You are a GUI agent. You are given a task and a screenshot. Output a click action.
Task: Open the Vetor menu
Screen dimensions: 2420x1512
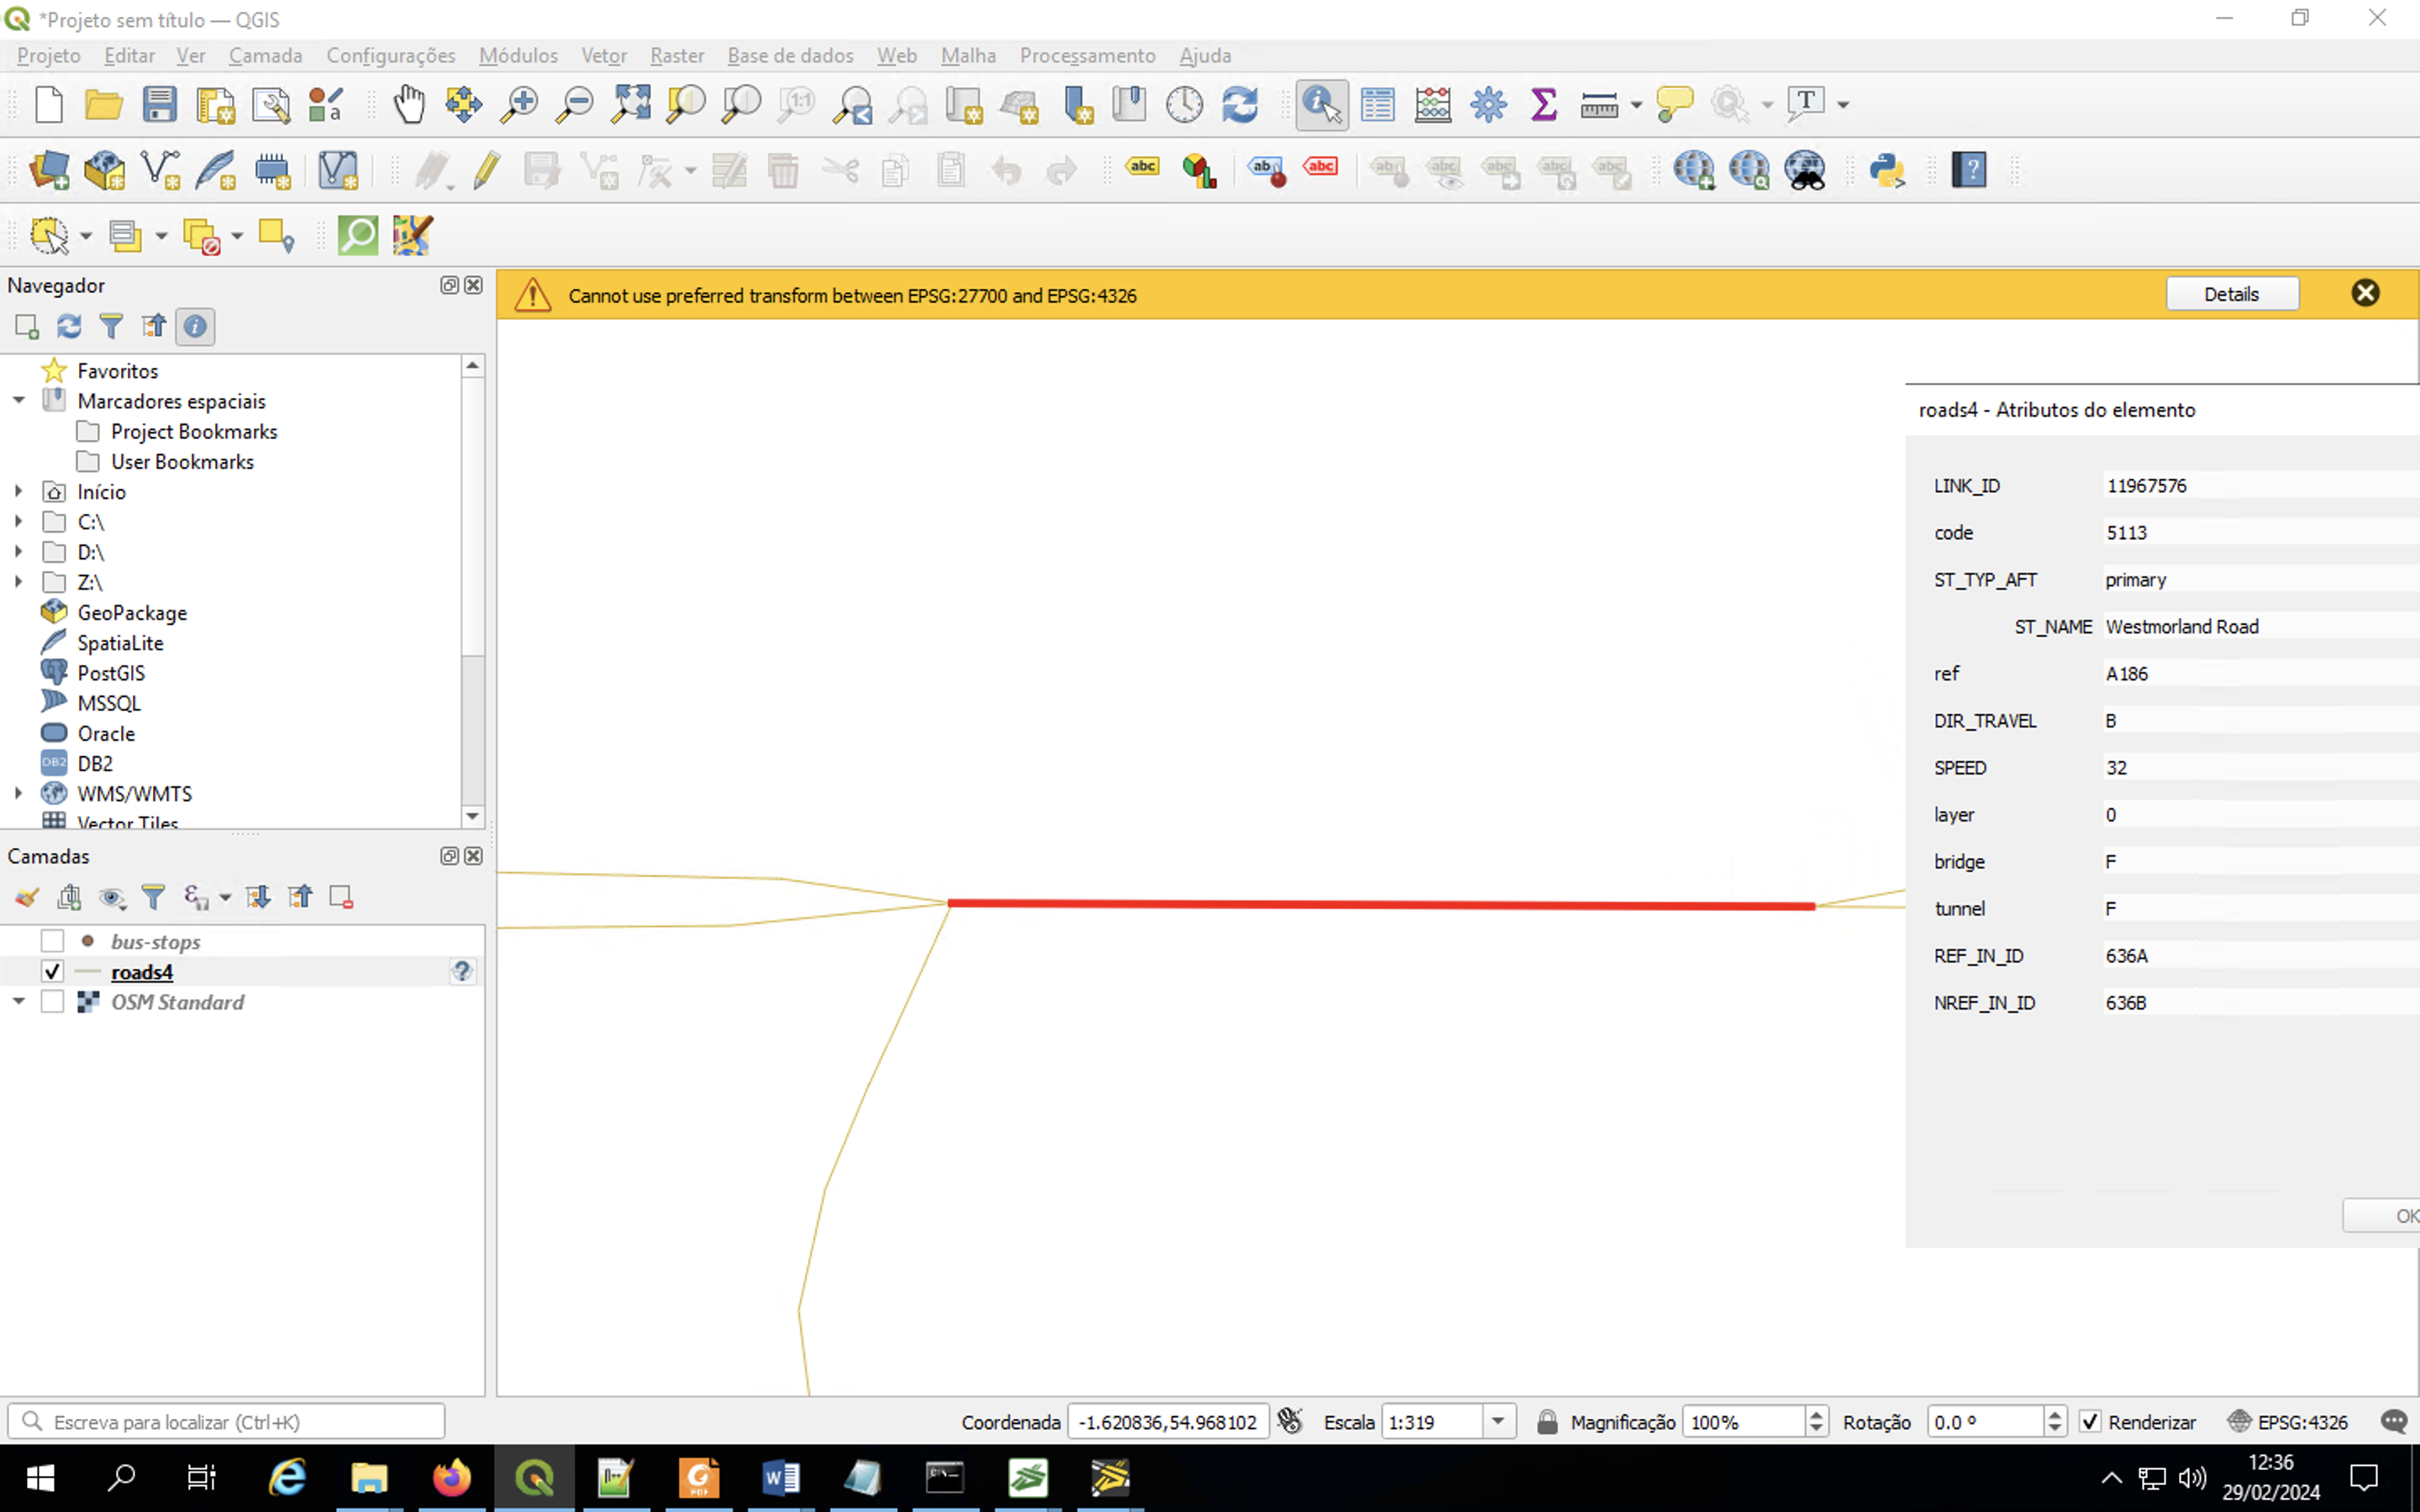[604, 56]
